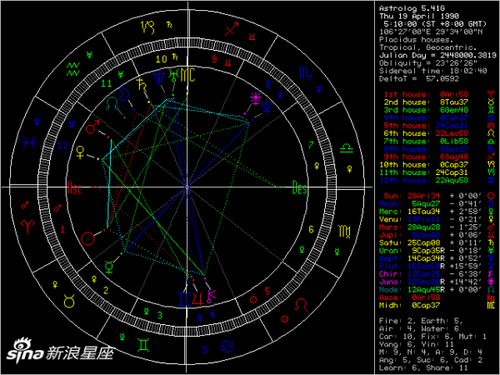Click the red Aries glyph on the outer ring

[x=28, y=226]
